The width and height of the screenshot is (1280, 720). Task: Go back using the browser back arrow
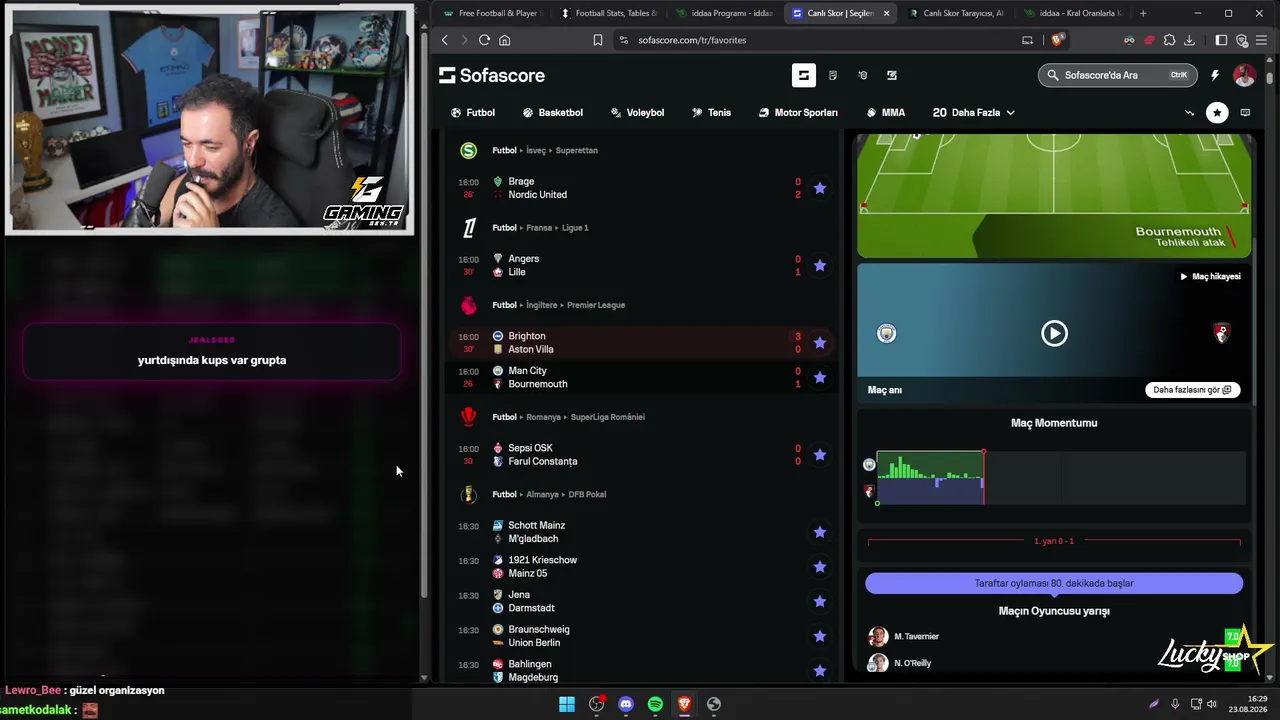[x=445, y=40]
